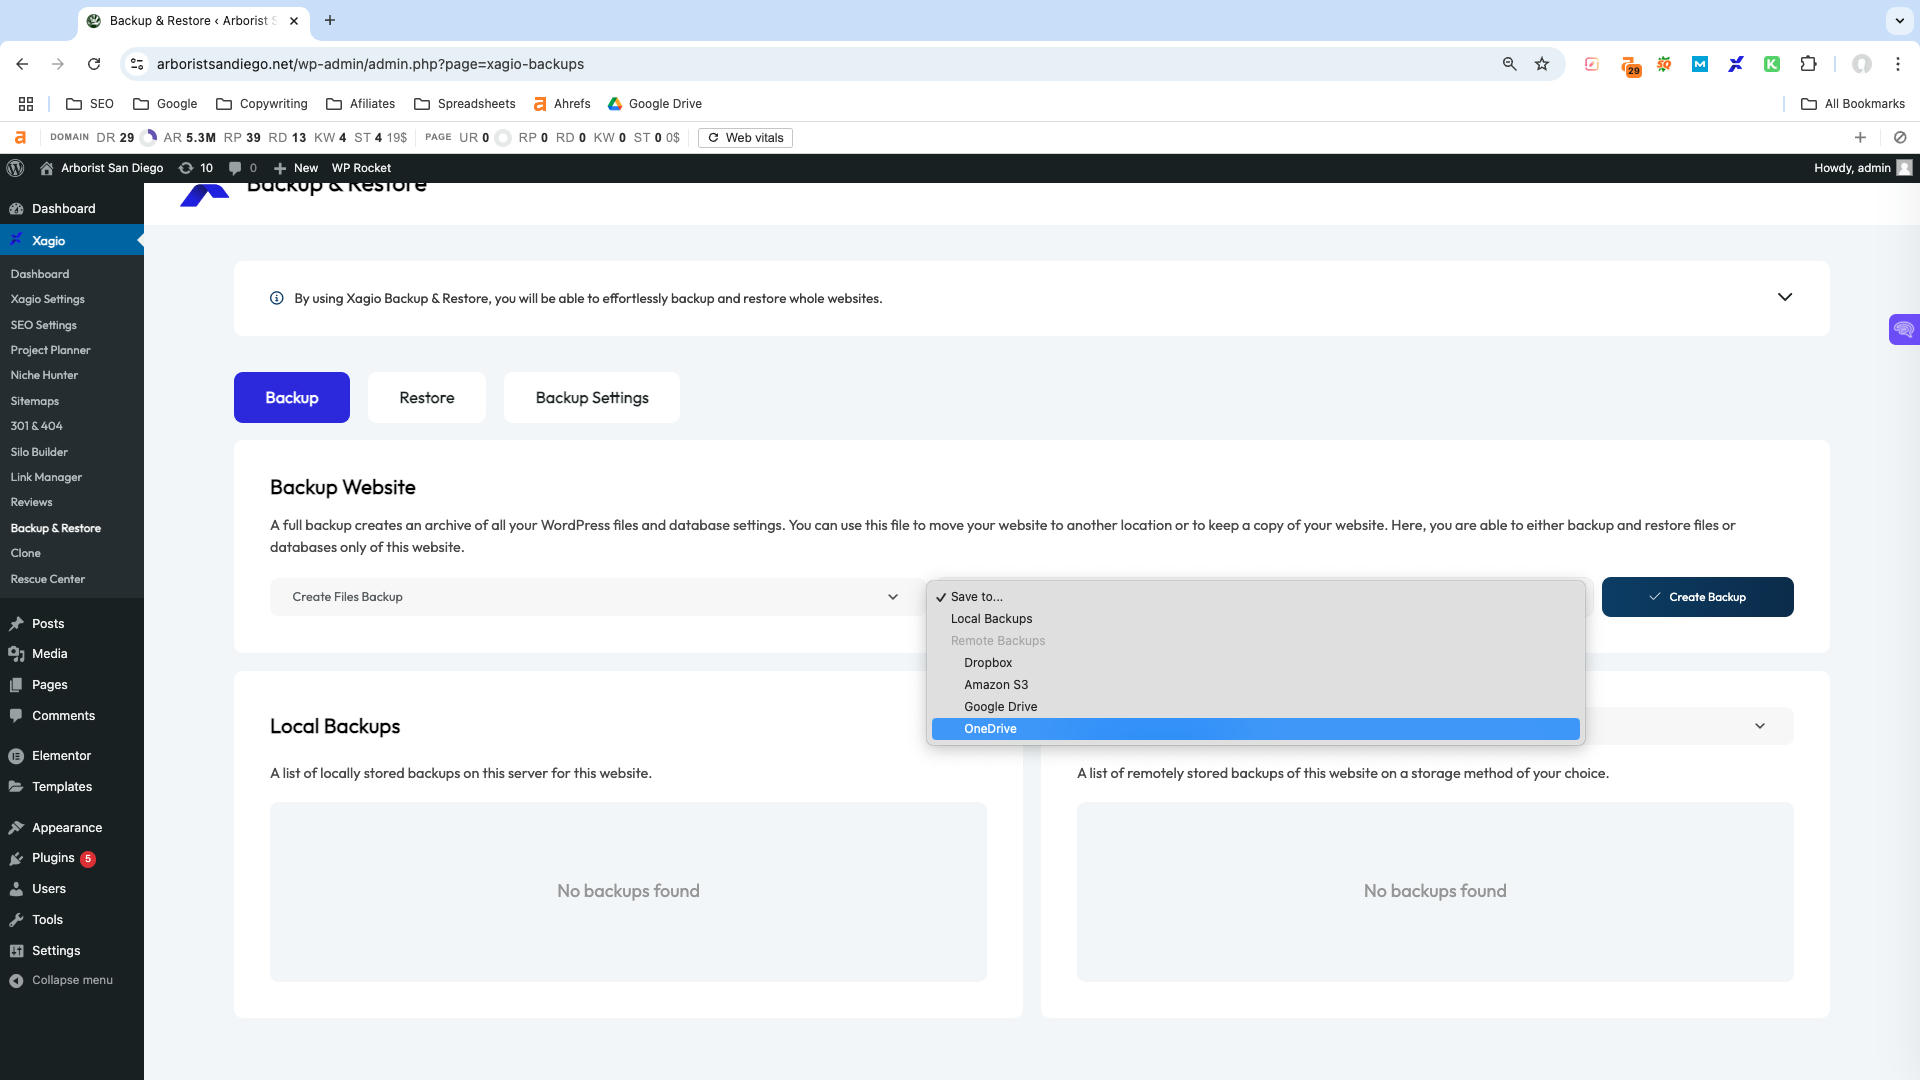The height and width of the screenshot is (1080, 1920).
Task: Choose the Save to... placeholder option
Action: (x=1255, y=597)
